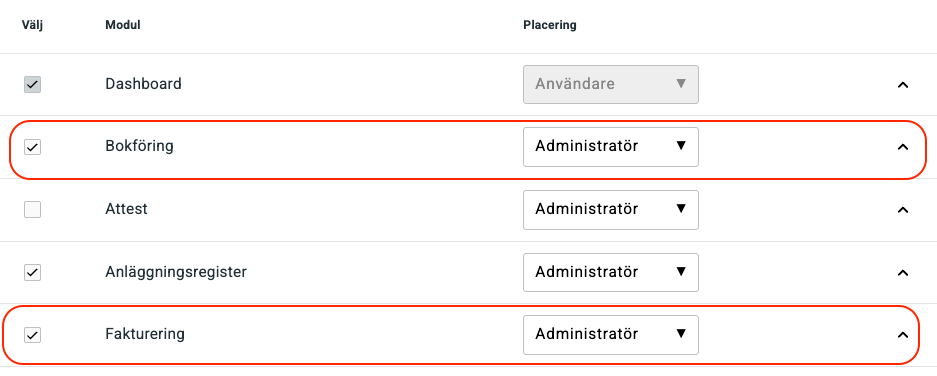
Task: Click the Modul column header
Action: (123, 25)
